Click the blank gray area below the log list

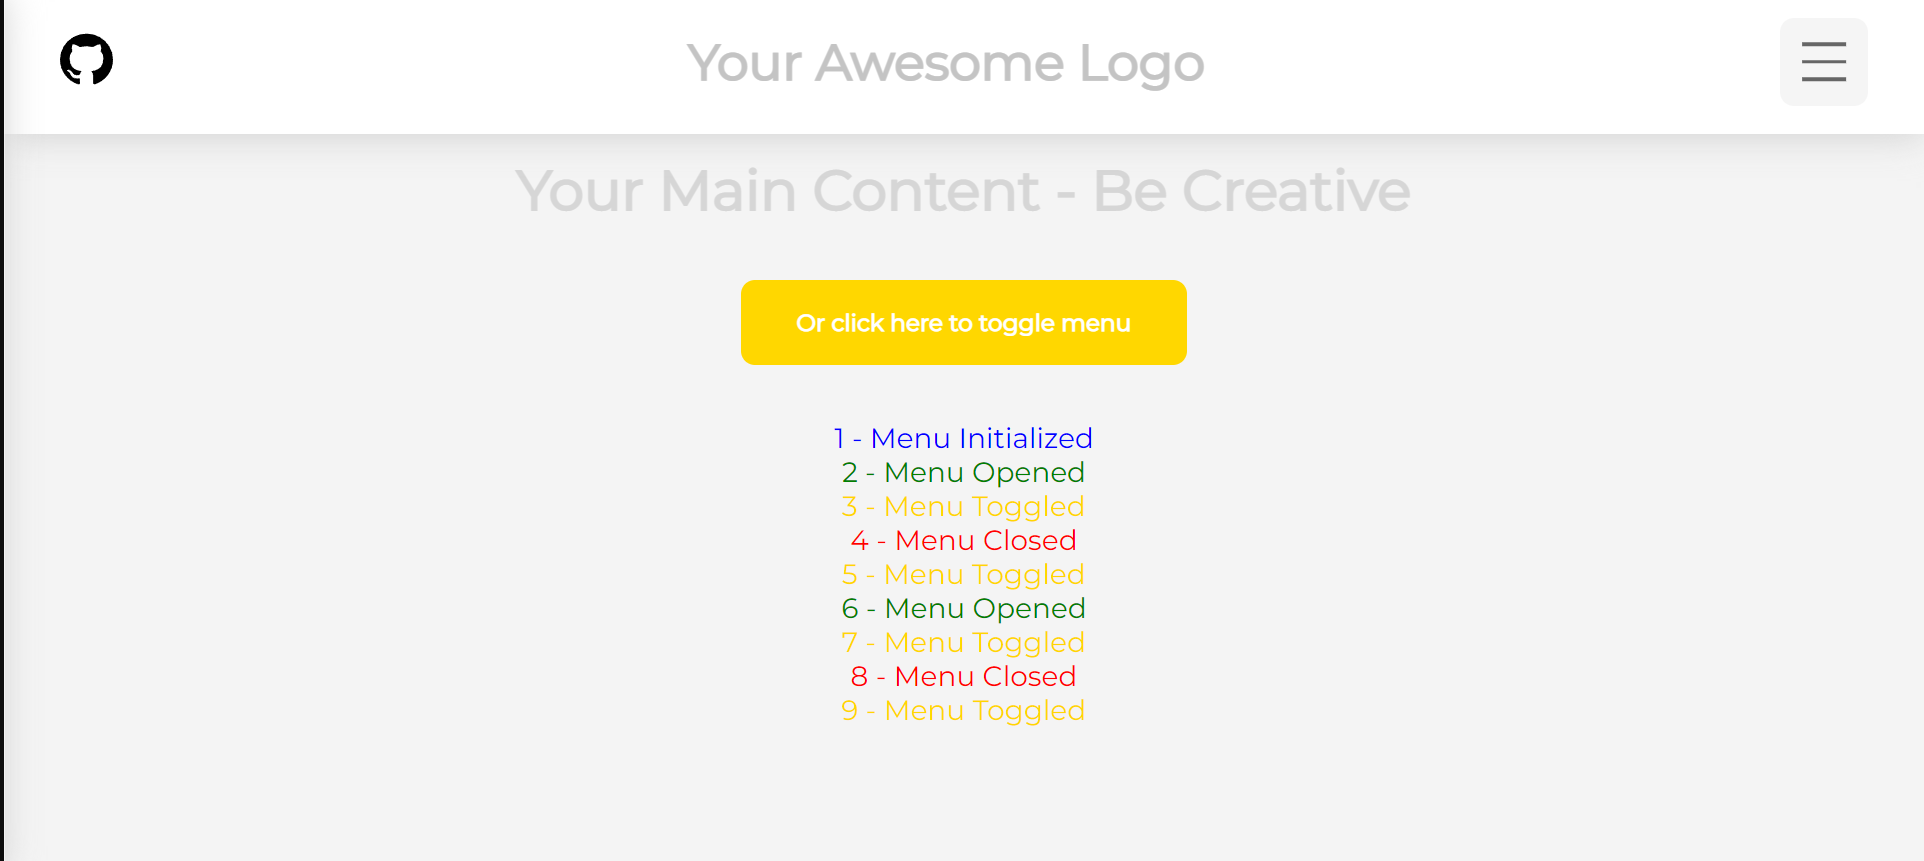coord(963,800)
